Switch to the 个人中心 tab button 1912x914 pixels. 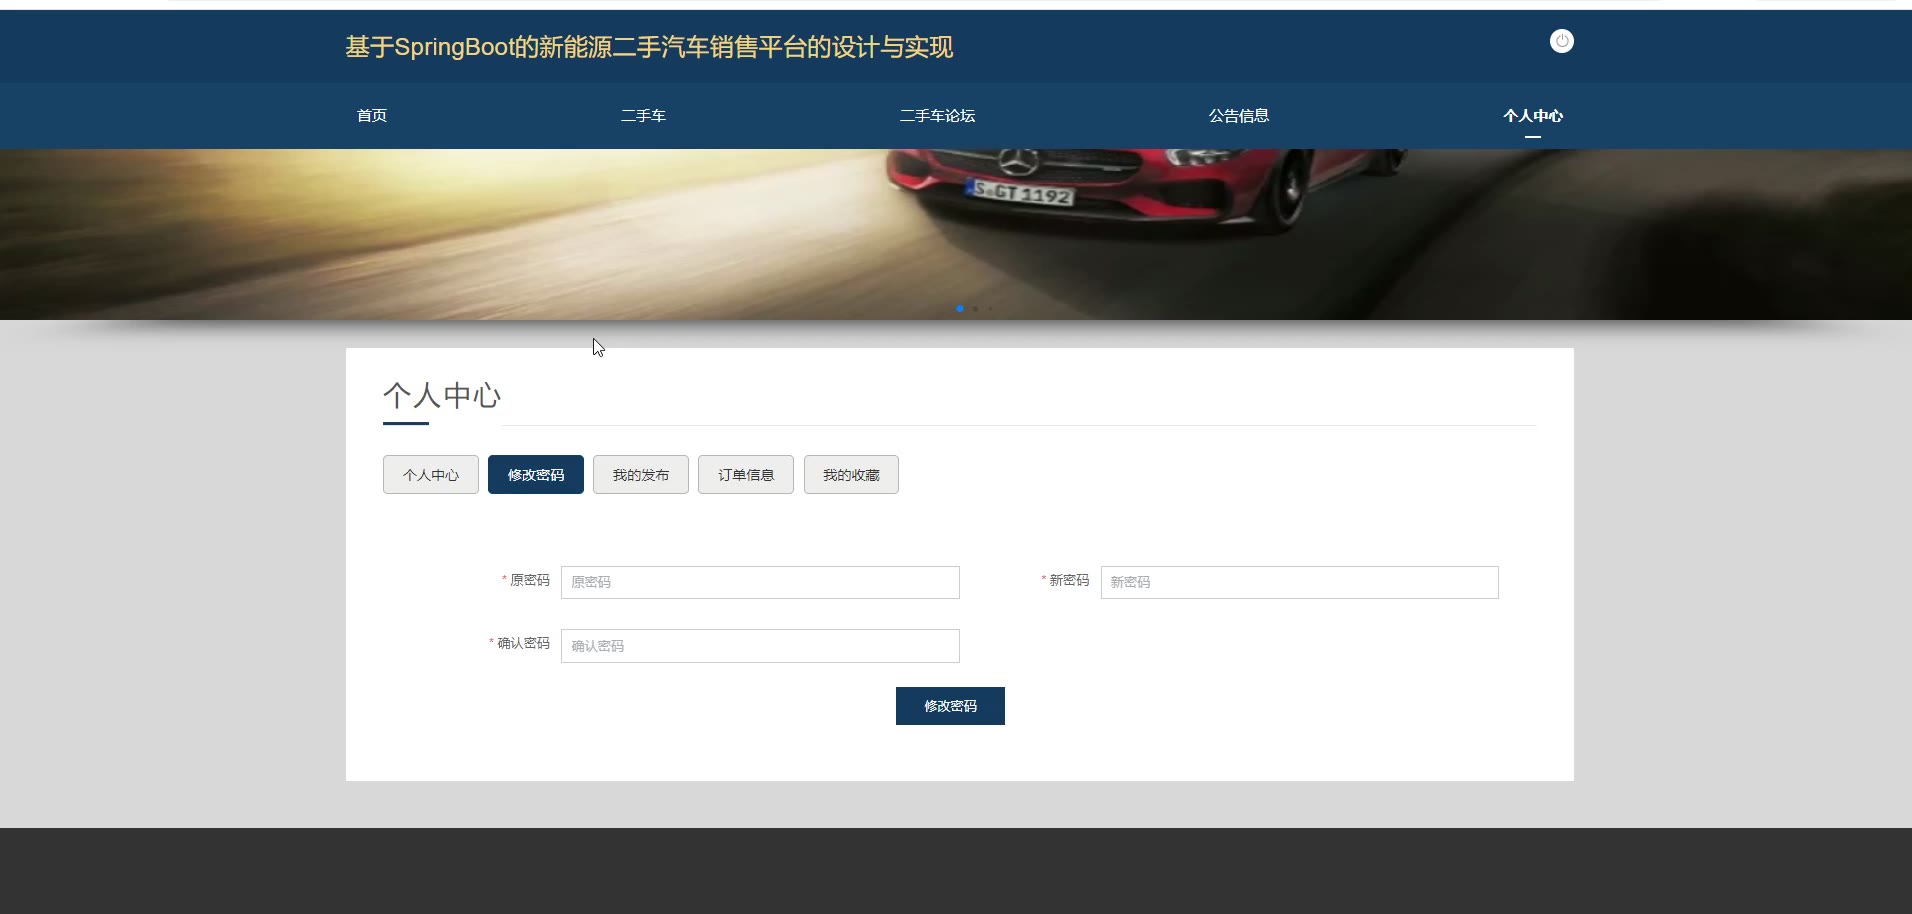click(x=431, y=475)
